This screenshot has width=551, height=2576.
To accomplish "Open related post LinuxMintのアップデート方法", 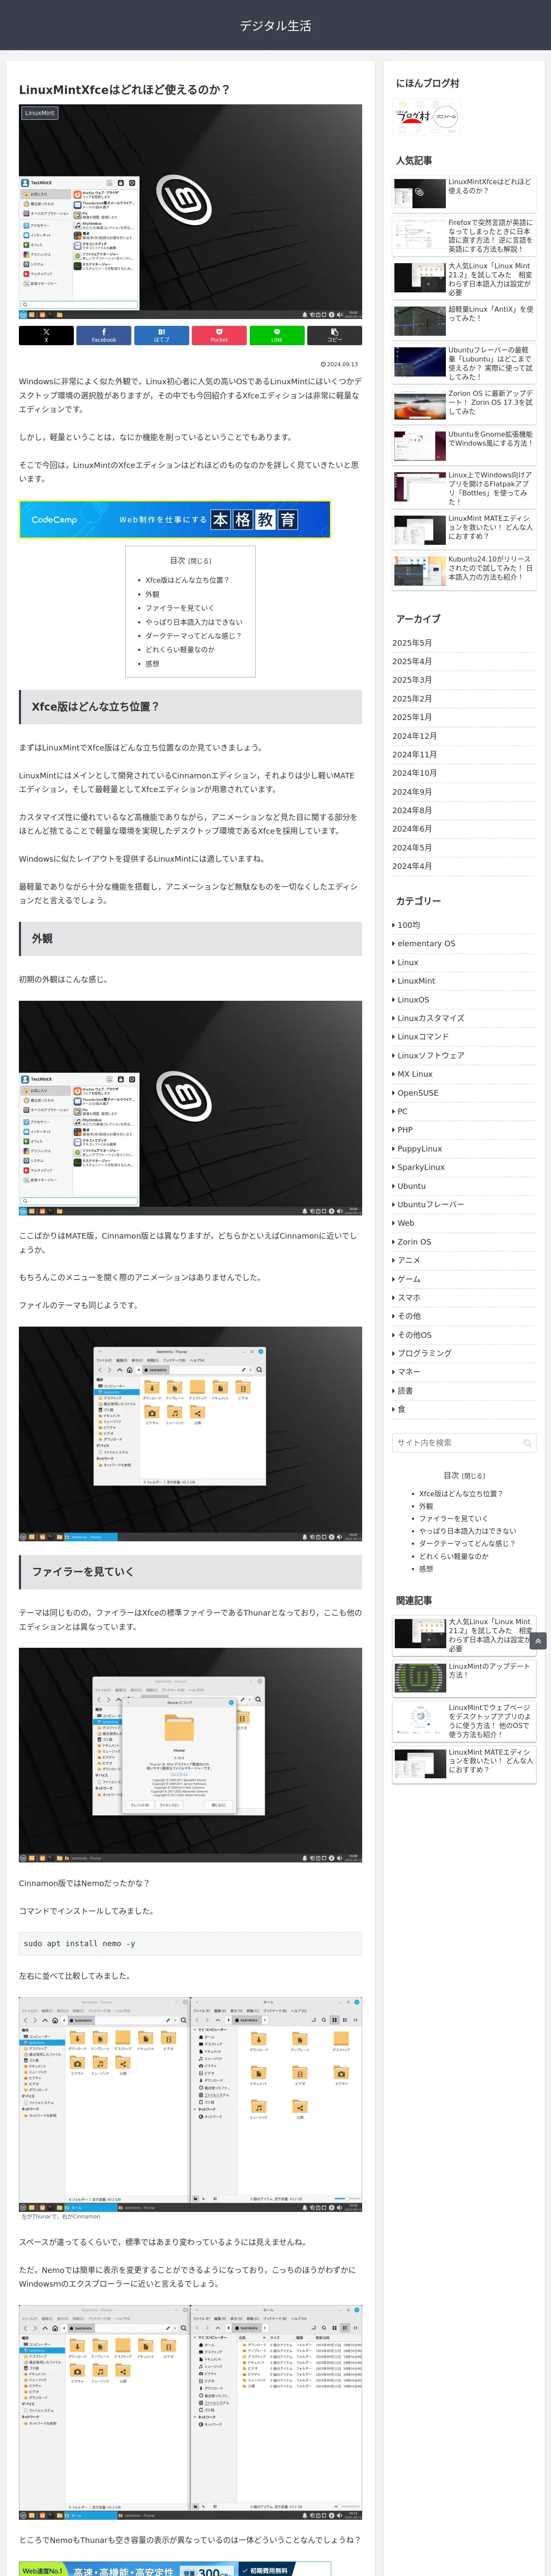I will click(x=464, y=1679).
